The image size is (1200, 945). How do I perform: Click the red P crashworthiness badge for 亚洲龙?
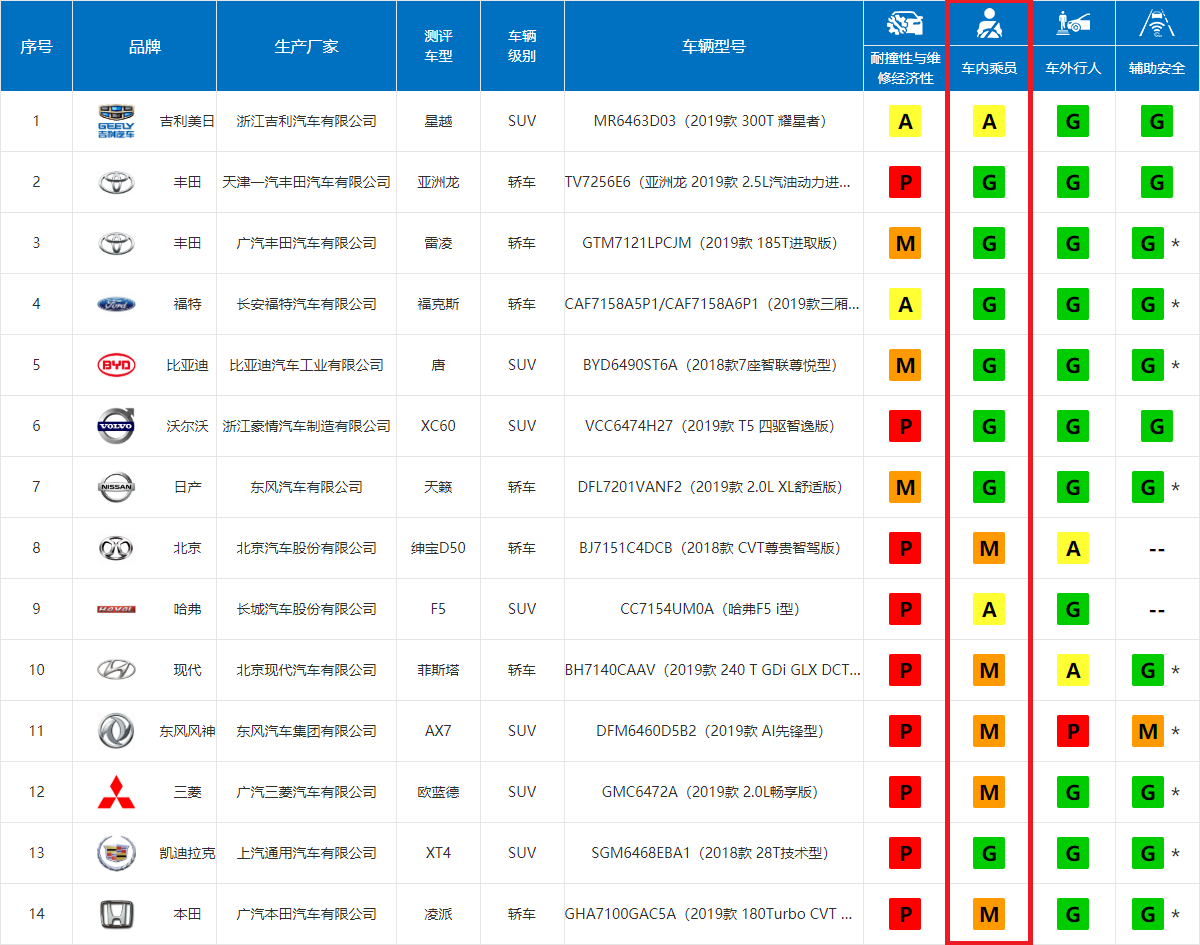click(905, 183)
